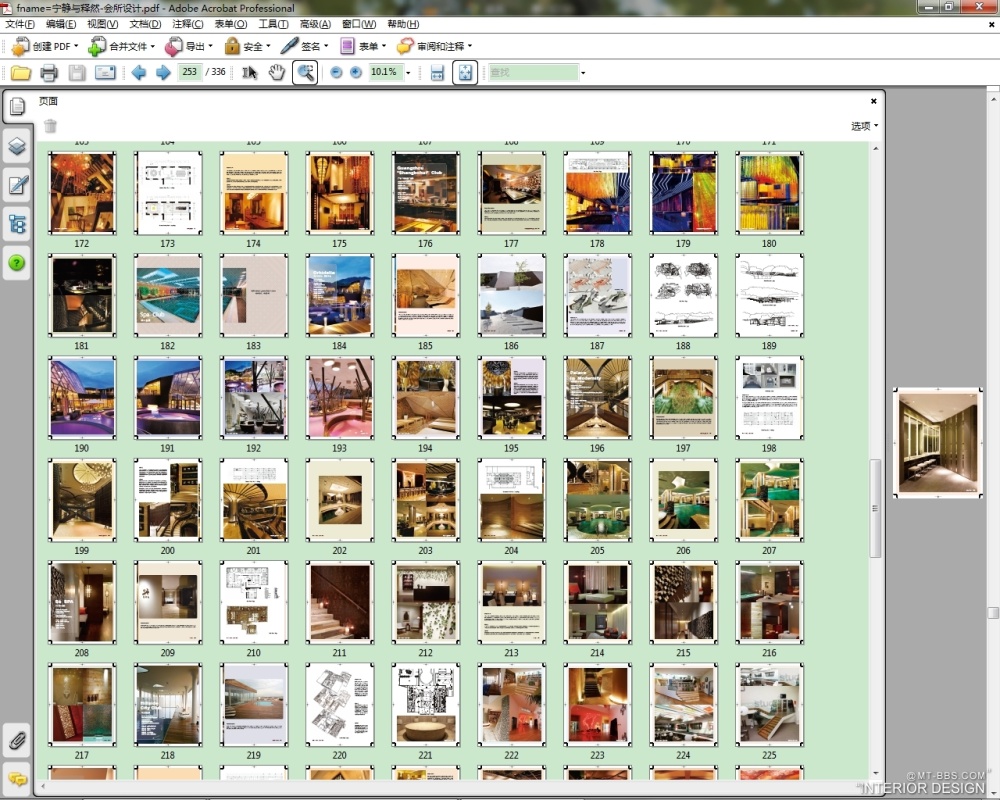Screen dimensions: 1000x800
Task: Expand the 选项 options dropdown in Pages panel
Action: pos(864,126)
